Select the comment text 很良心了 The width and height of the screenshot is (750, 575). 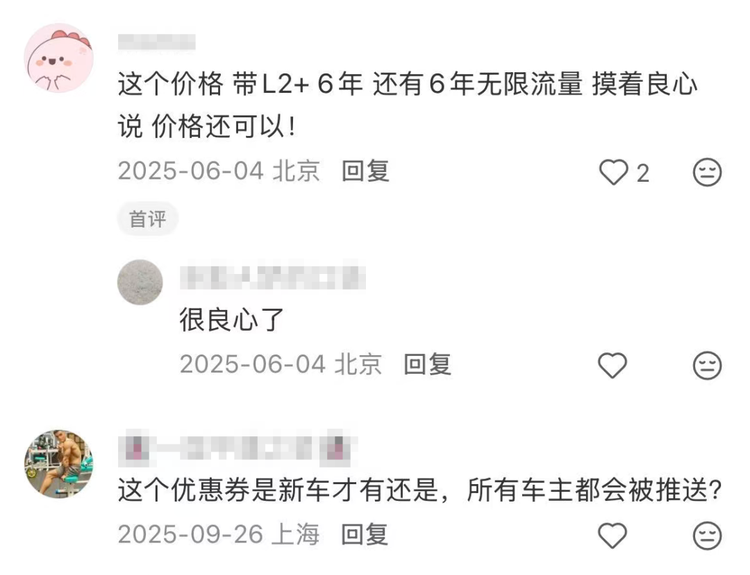tap(232, 320)
